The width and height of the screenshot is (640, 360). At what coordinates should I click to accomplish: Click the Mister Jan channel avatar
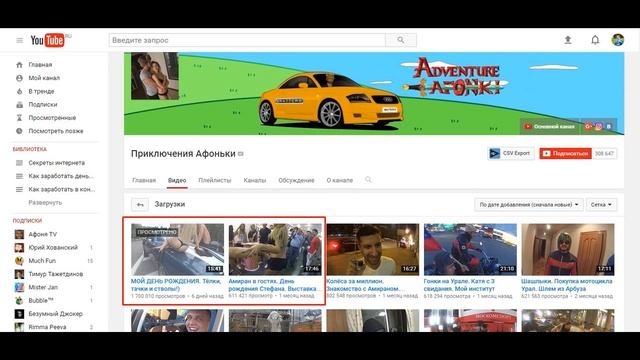(x=19, y=287)
